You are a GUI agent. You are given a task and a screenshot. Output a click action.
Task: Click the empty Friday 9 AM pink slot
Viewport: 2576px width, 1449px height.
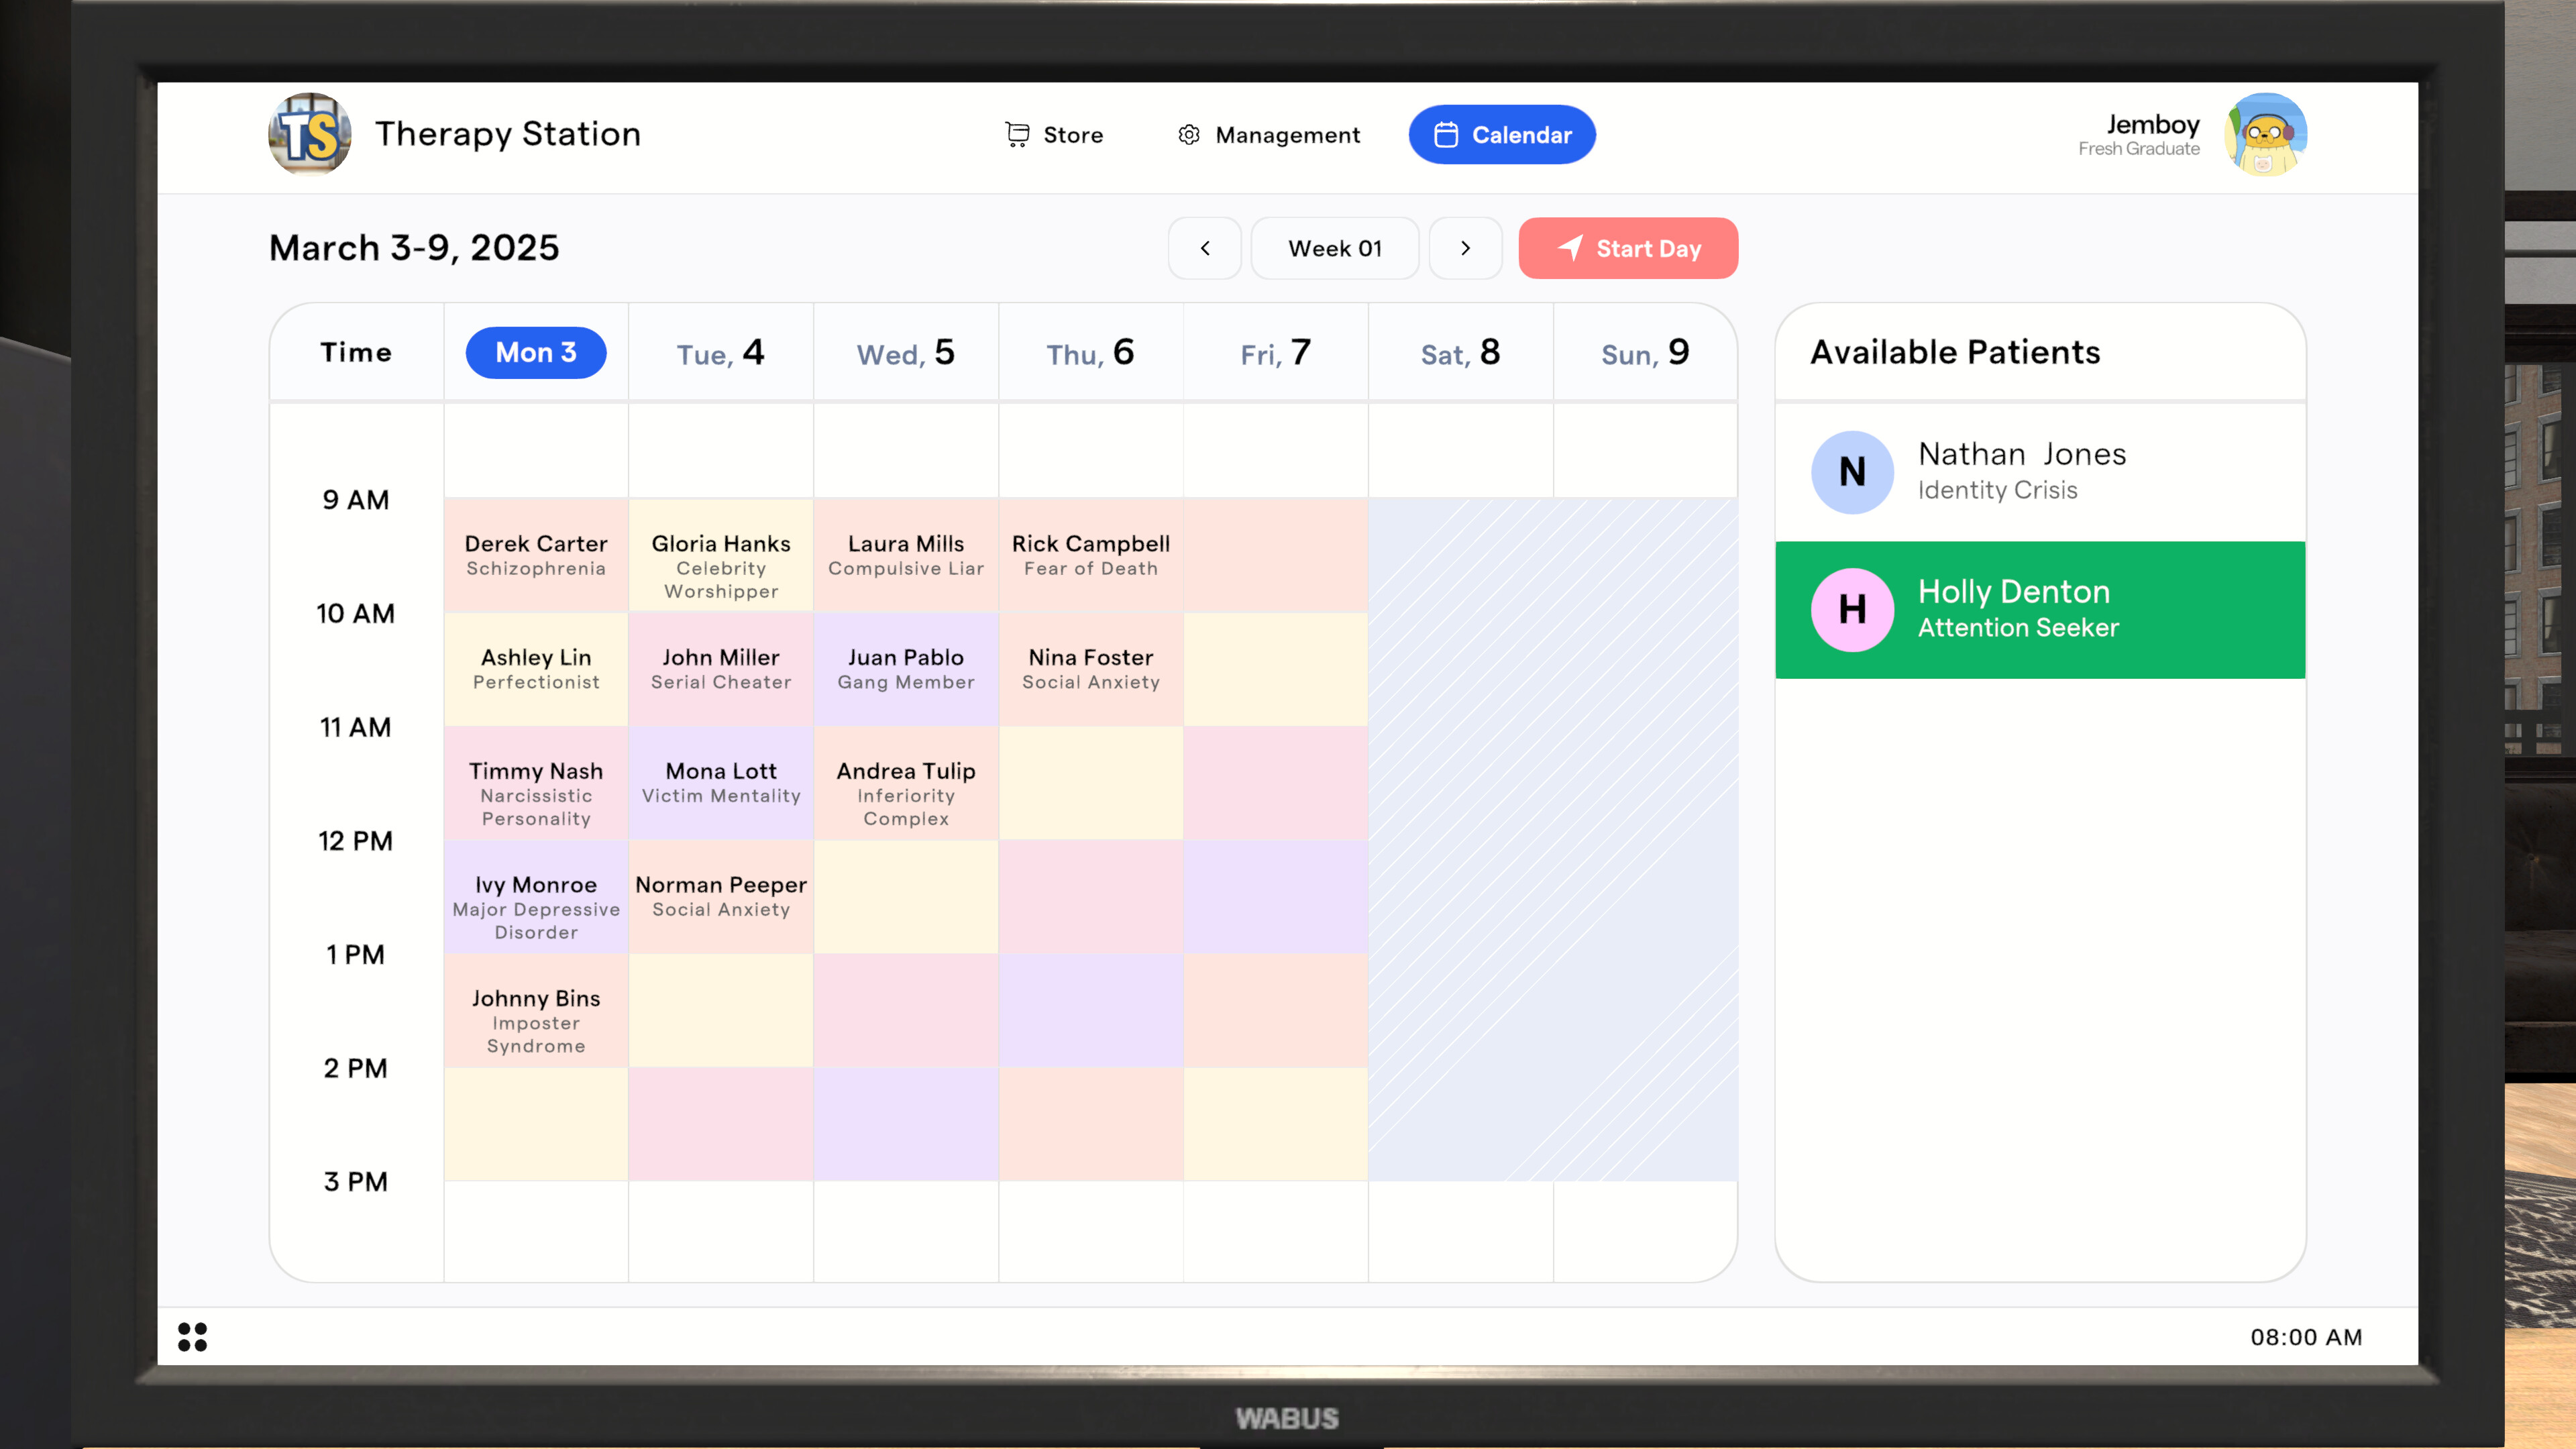tap(1275, 555)
